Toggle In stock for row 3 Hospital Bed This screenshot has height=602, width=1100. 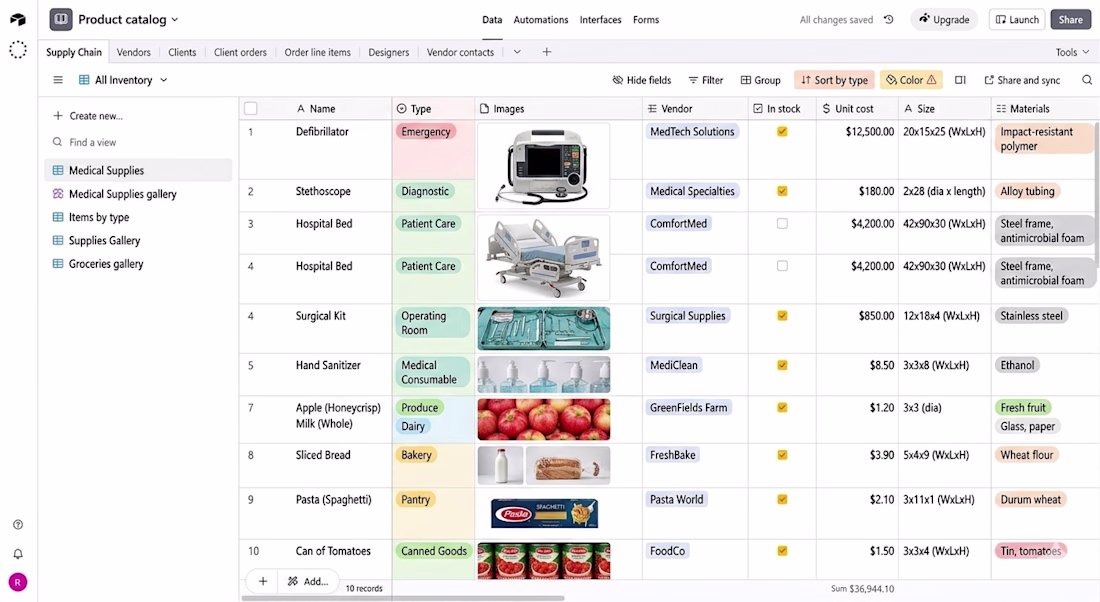782,224
